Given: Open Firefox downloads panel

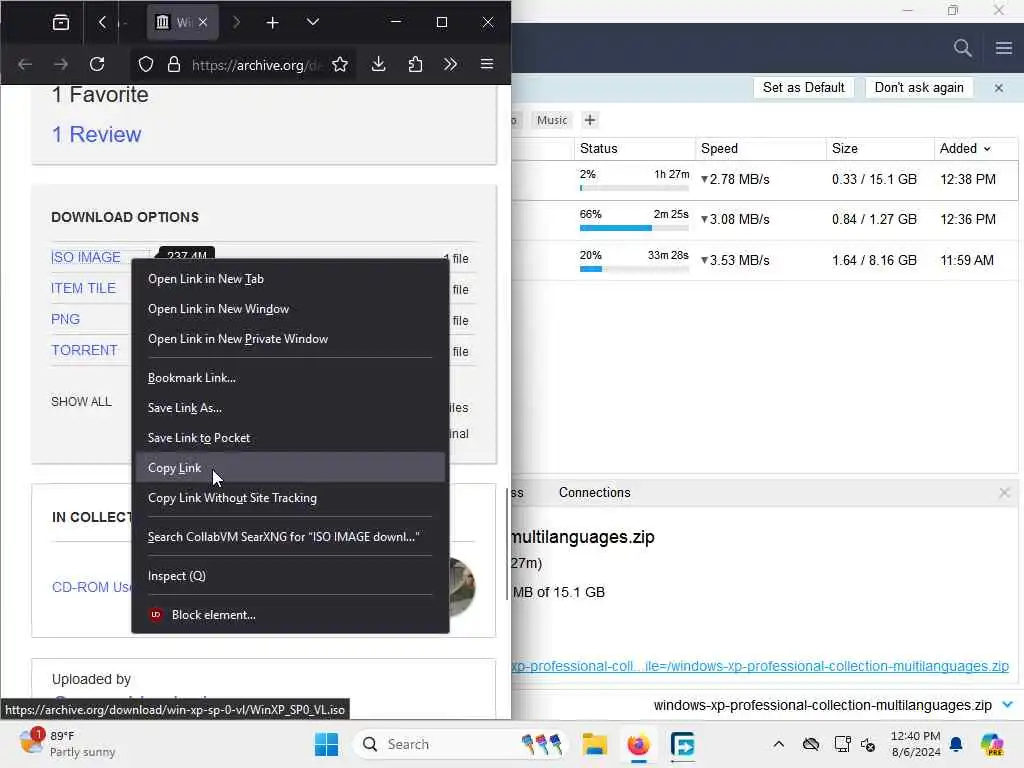Looking at the screenshot, I should 378,64.
